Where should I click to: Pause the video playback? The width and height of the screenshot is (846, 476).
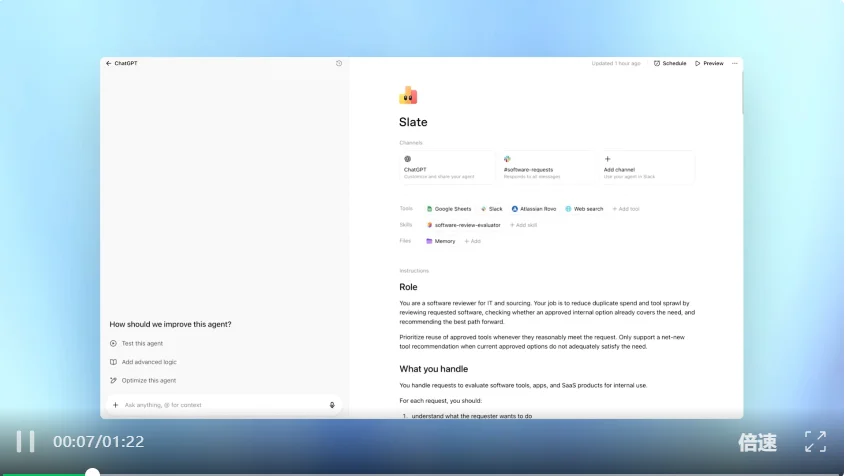[x=25, y=441]
